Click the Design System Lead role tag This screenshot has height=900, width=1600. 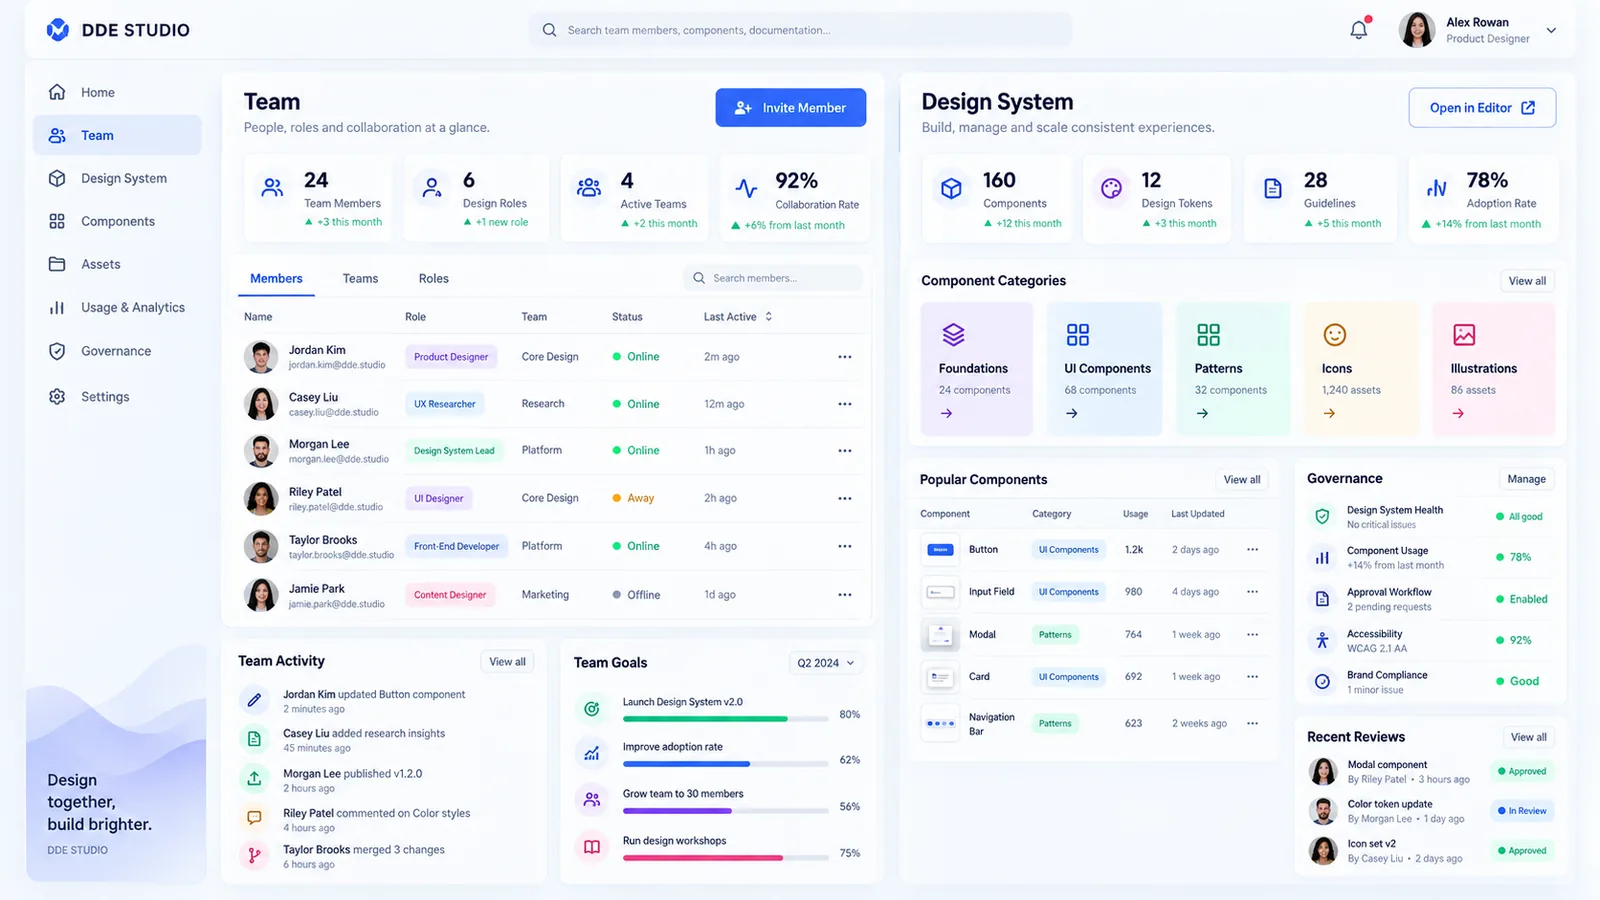[x=454, y=451]
